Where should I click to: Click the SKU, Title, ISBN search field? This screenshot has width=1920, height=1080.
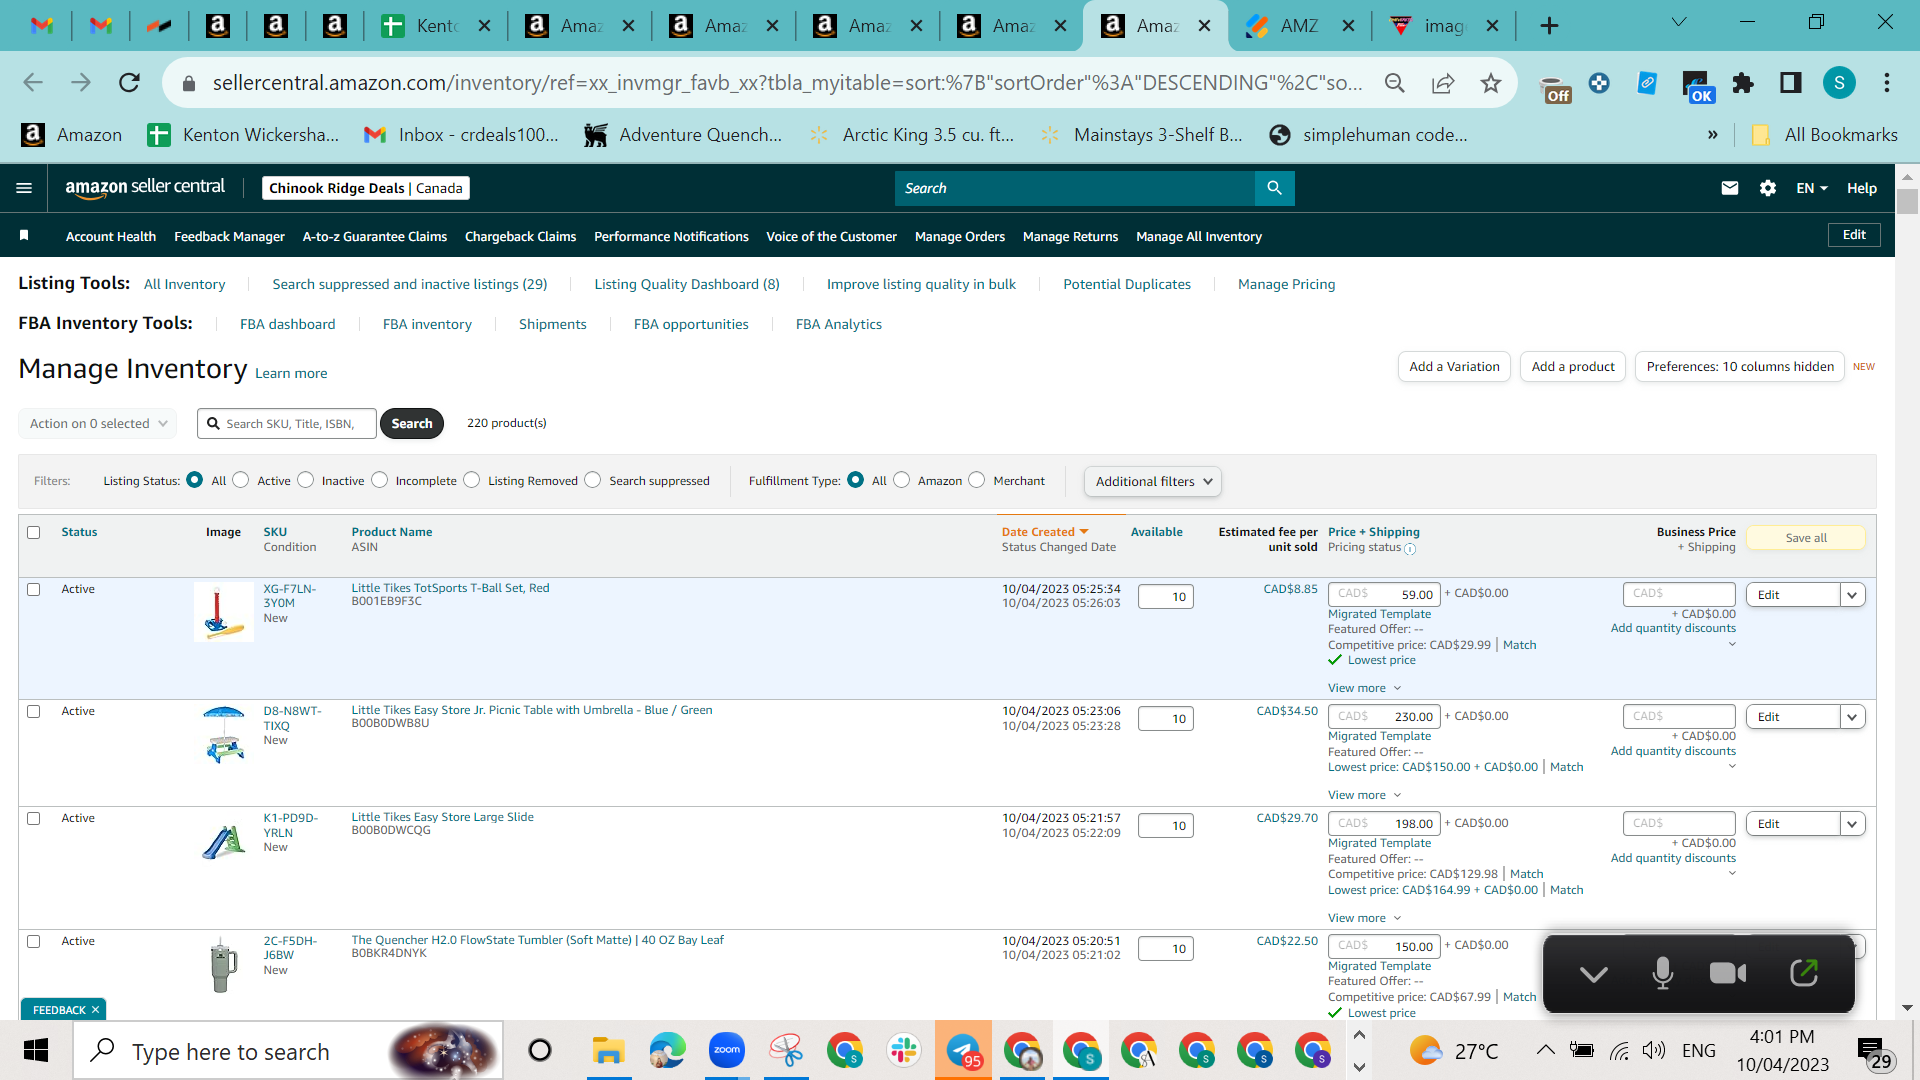point(287,423)
